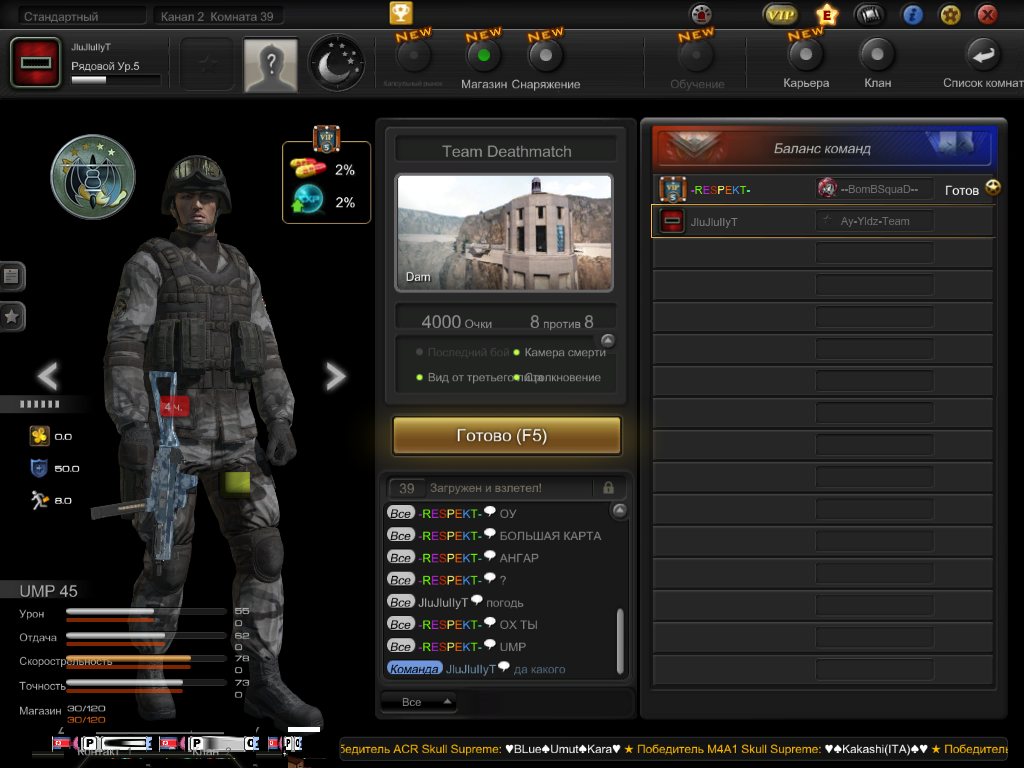The width and height of the screenshot is (1024, 768).
Task: Click the Скорострельность stat bar
Action: [146, 658]
